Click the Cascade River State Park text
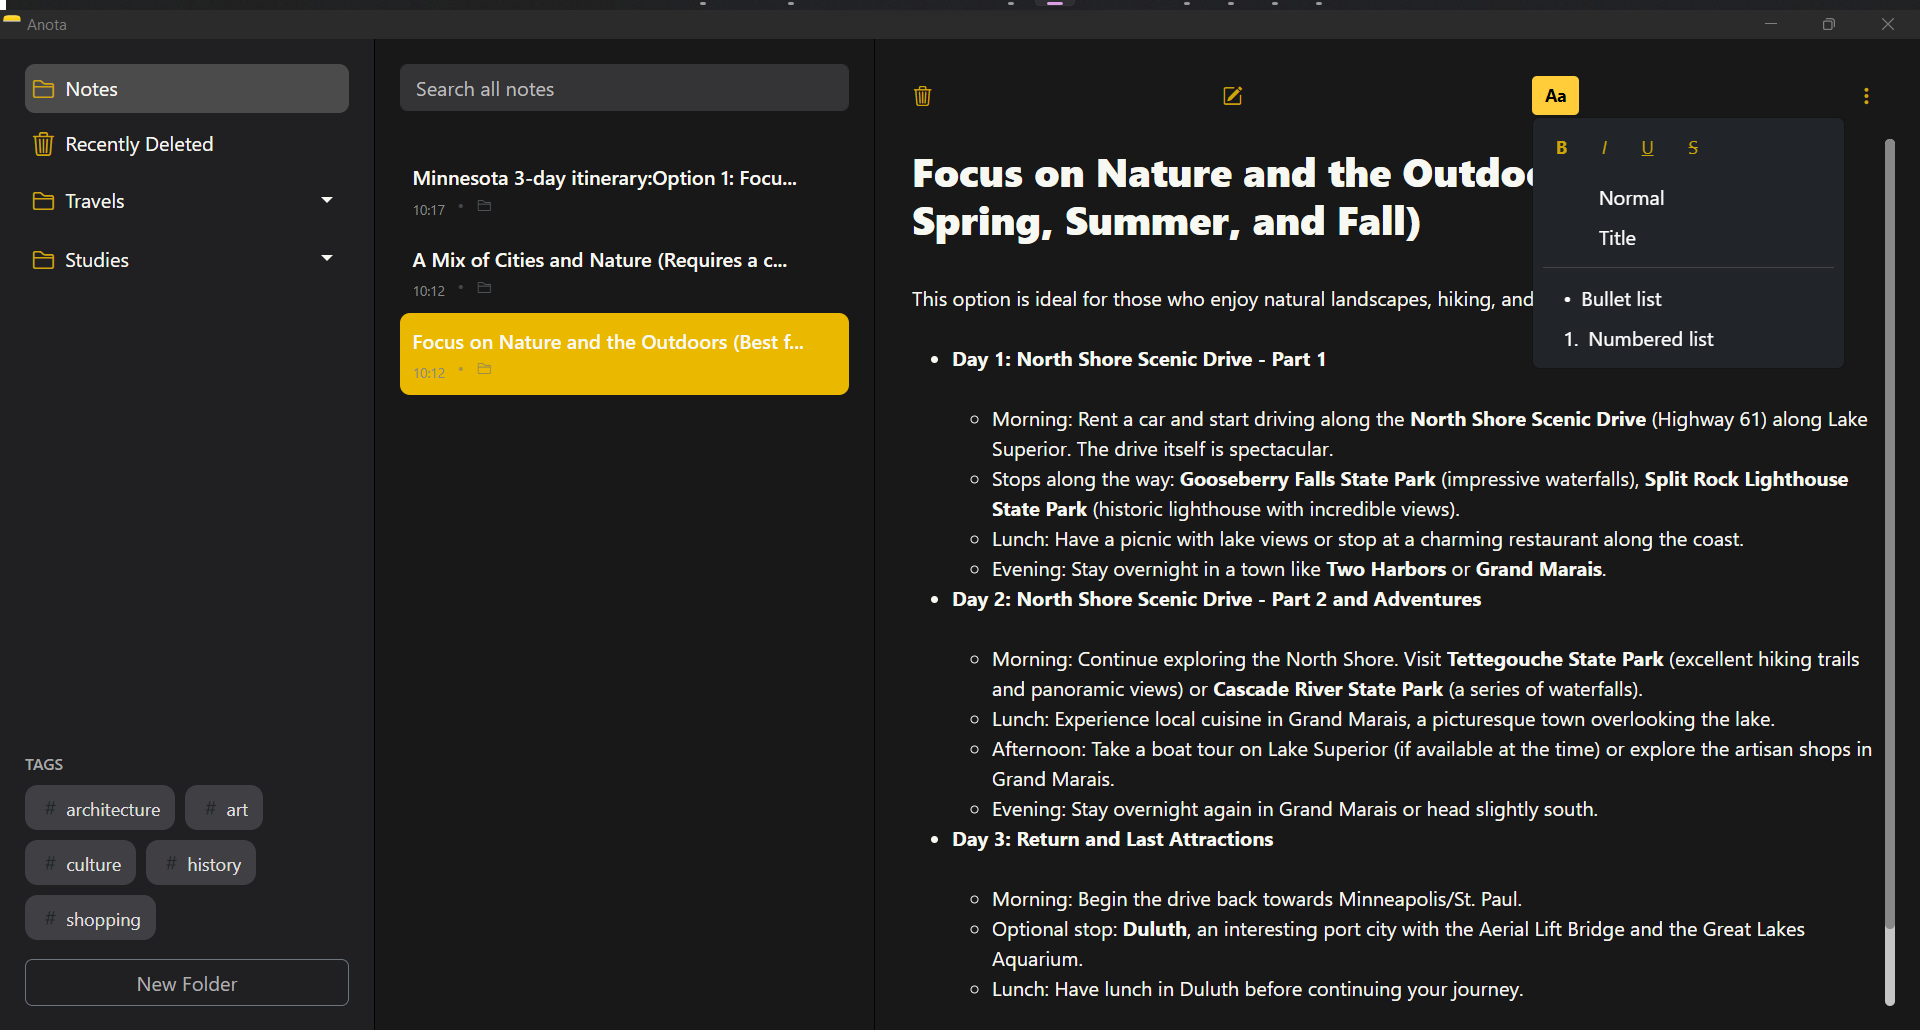The height and width of the screenshot is (1030, 1920). 1328,689
